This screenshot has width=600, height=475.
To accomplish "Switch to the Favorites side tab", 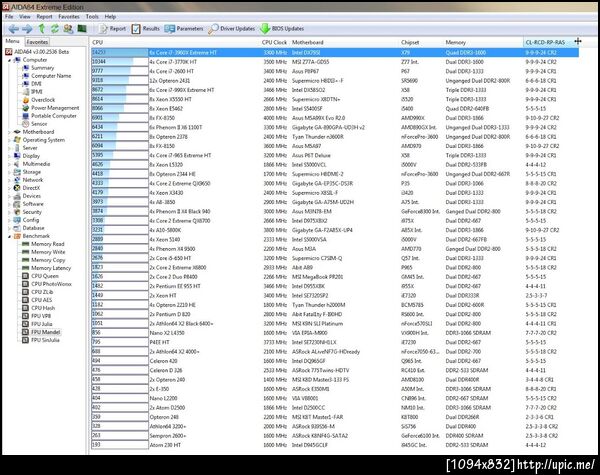I will tap(37, 42).
